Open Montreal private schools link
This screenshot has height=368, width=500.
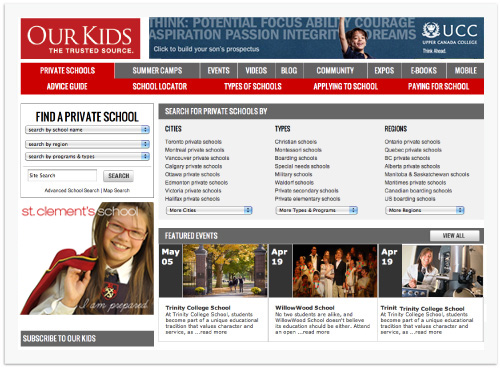[194, 150]
